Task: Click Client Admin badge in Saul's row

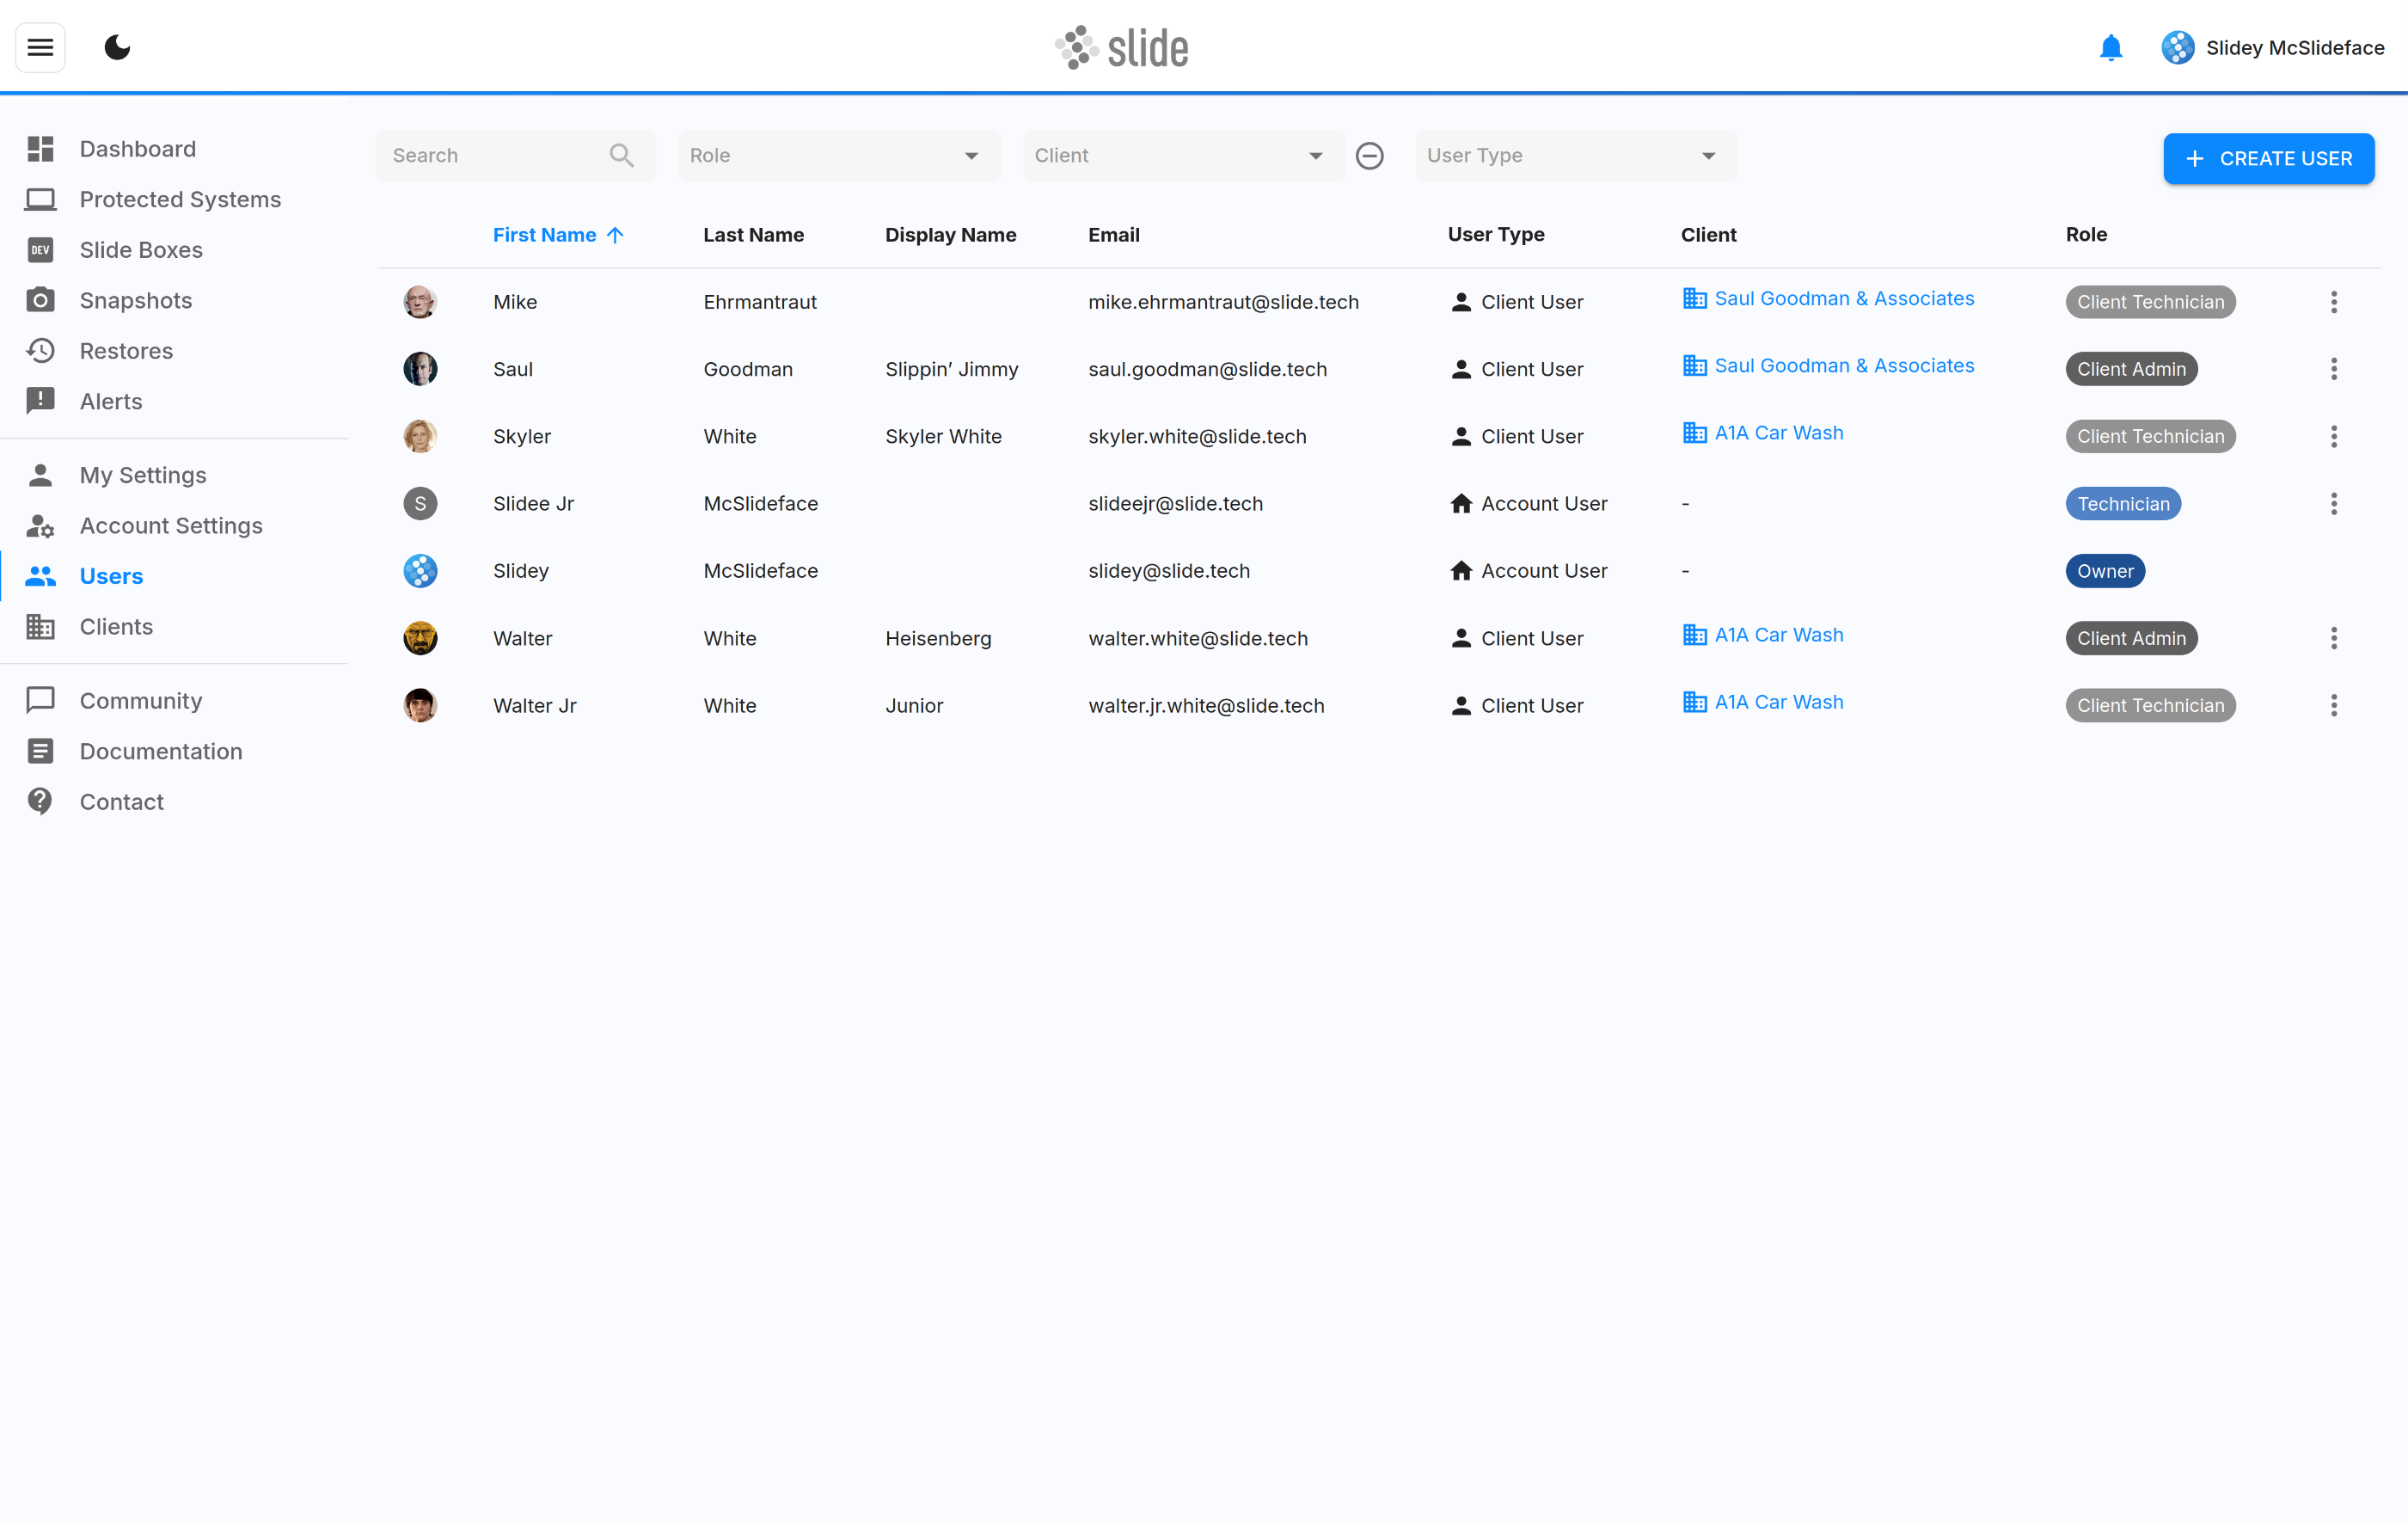Action: (2131, 369)
